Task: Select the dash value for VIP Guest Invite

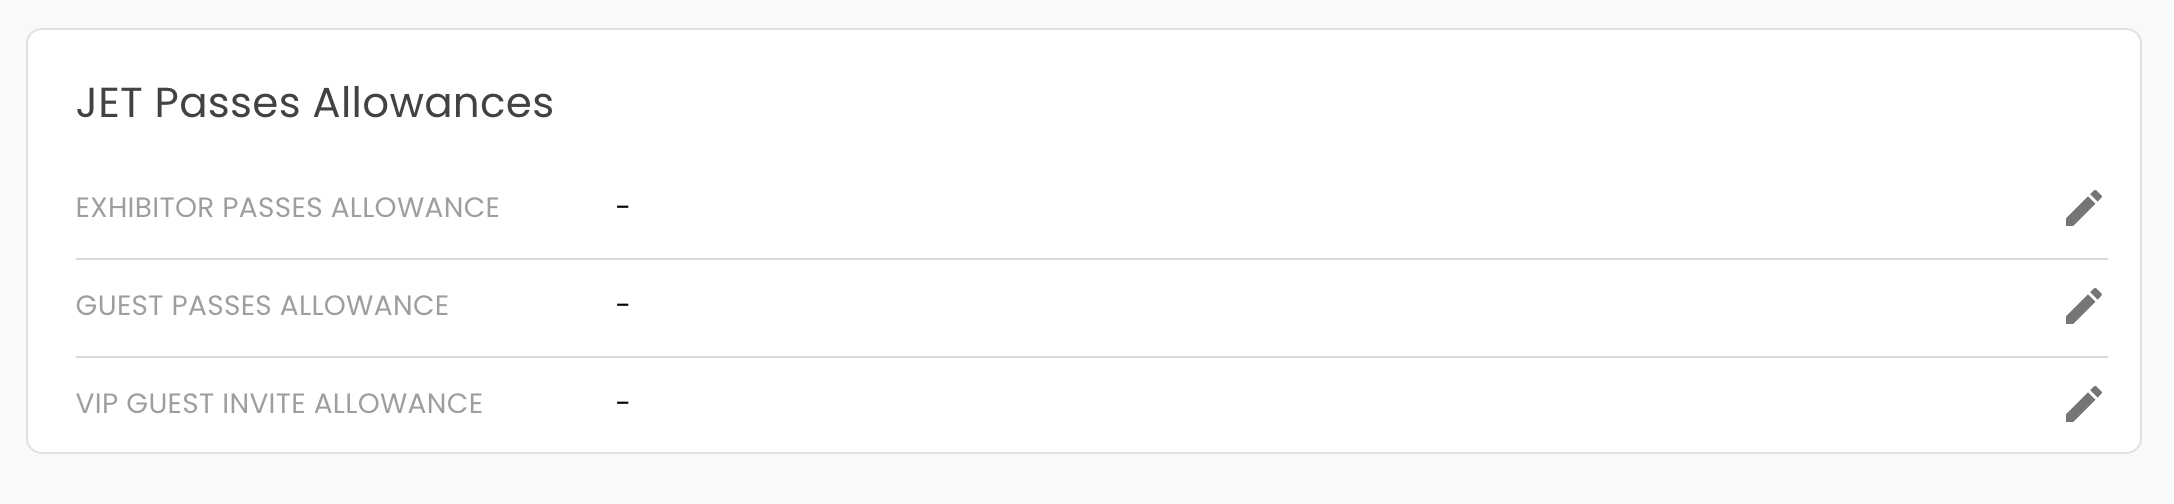Action: pyautogui.click(x=623, y=403)
